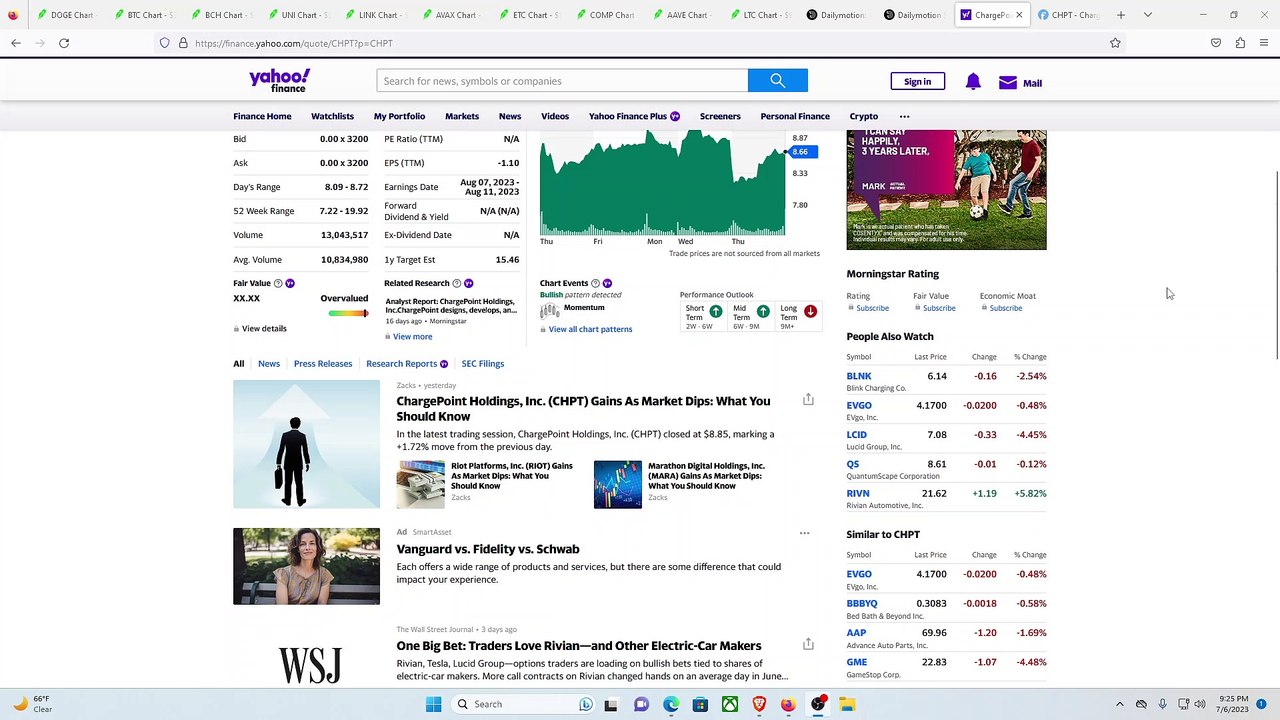1280x720 pixels.
Task: Click the search news, symbols or companies field
Action: coord(562,80)
